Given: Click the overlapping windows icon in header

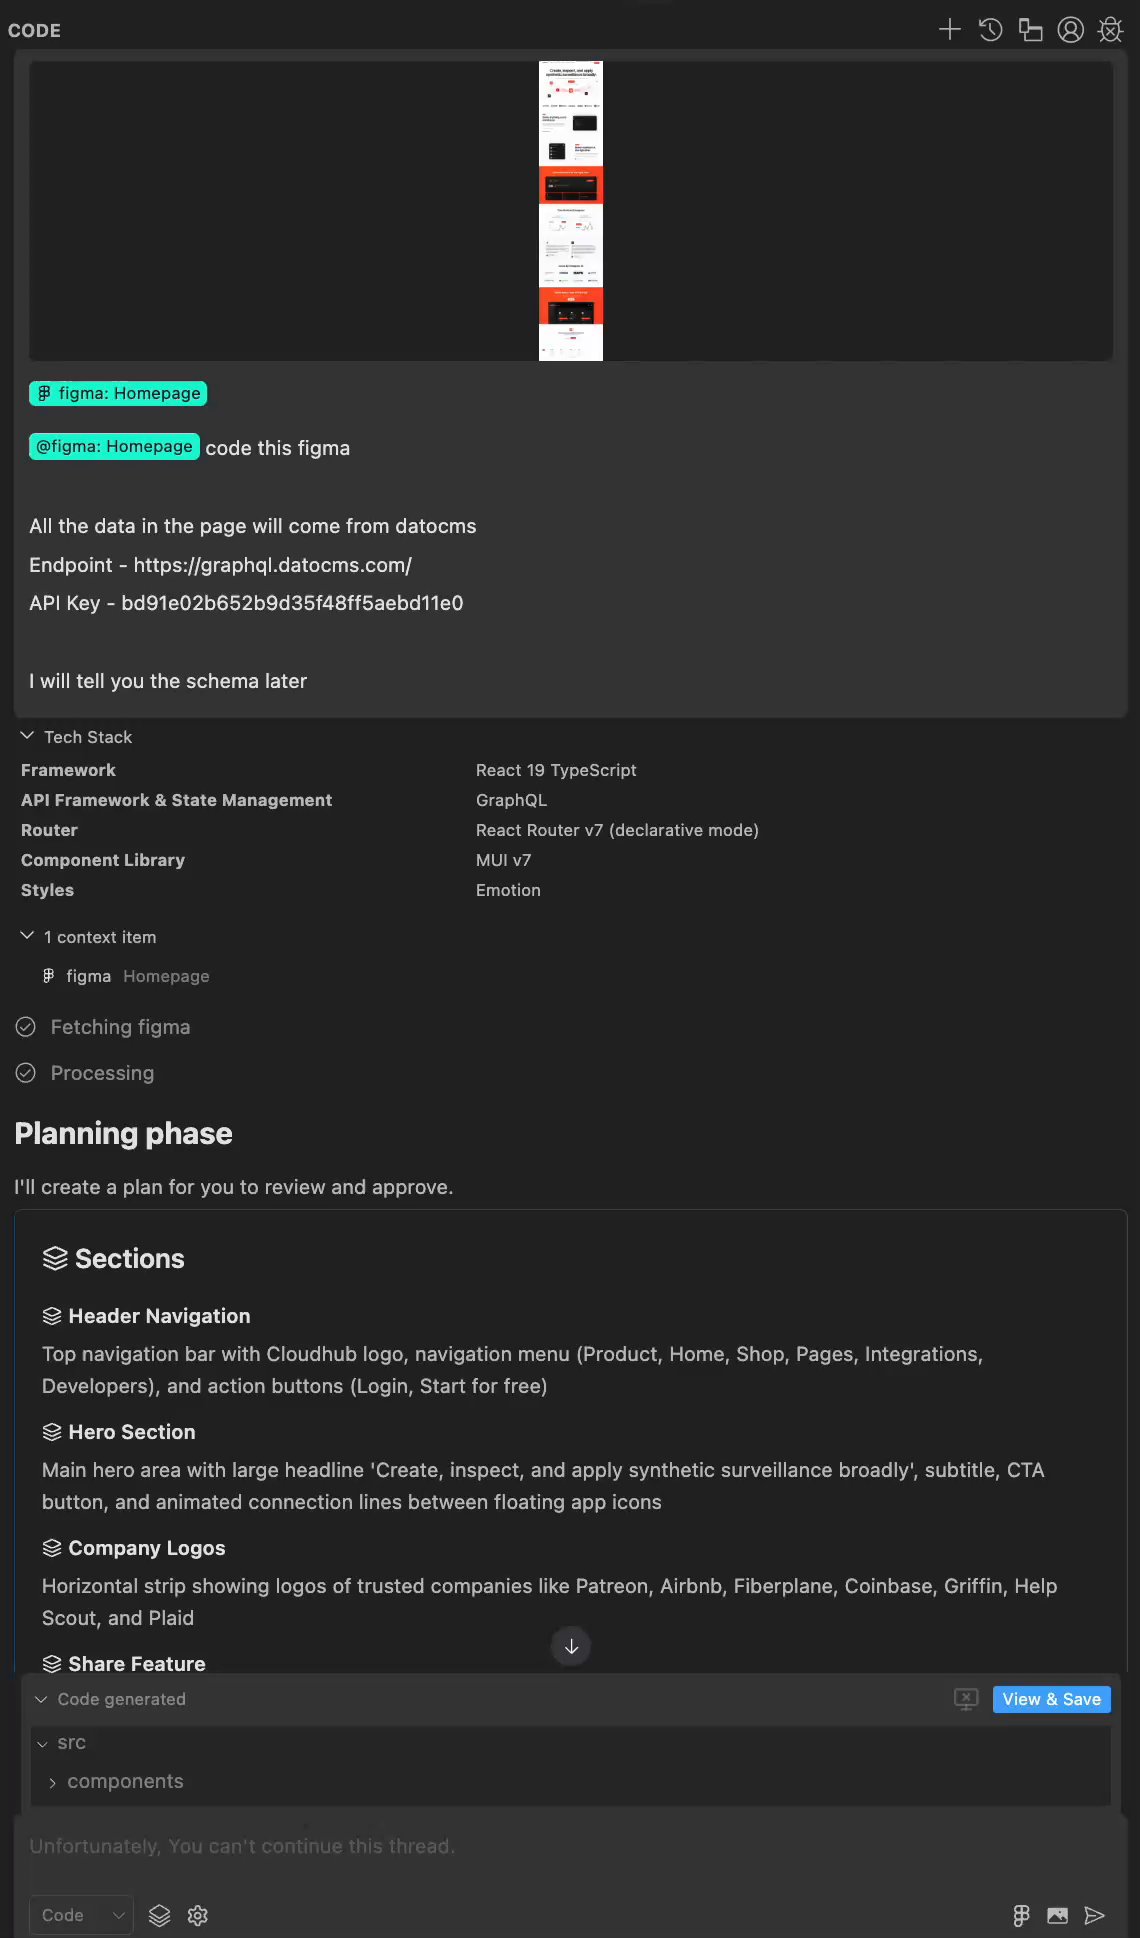Looking at the screenshot, I should point(1030,30).
